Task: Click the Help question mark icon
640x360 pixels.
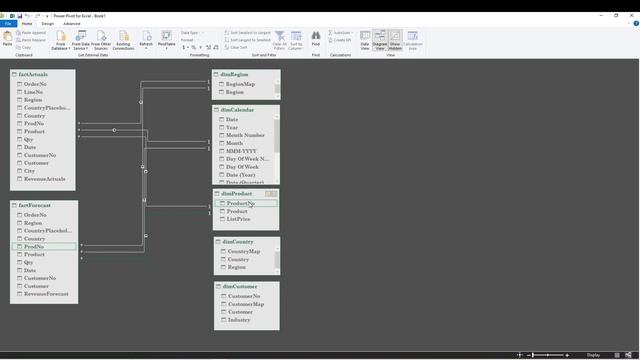Action: tap(636, 24)
